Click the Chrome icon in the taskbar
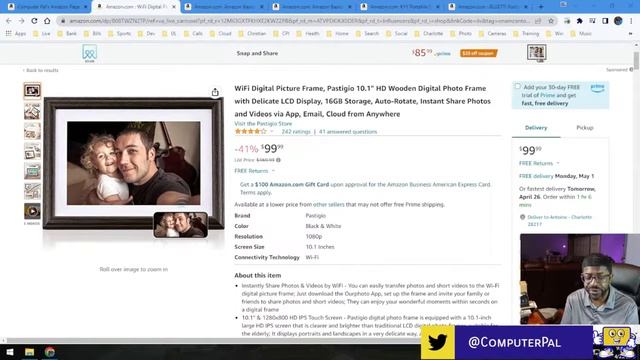The image size is (640, 360). point(50,352)
